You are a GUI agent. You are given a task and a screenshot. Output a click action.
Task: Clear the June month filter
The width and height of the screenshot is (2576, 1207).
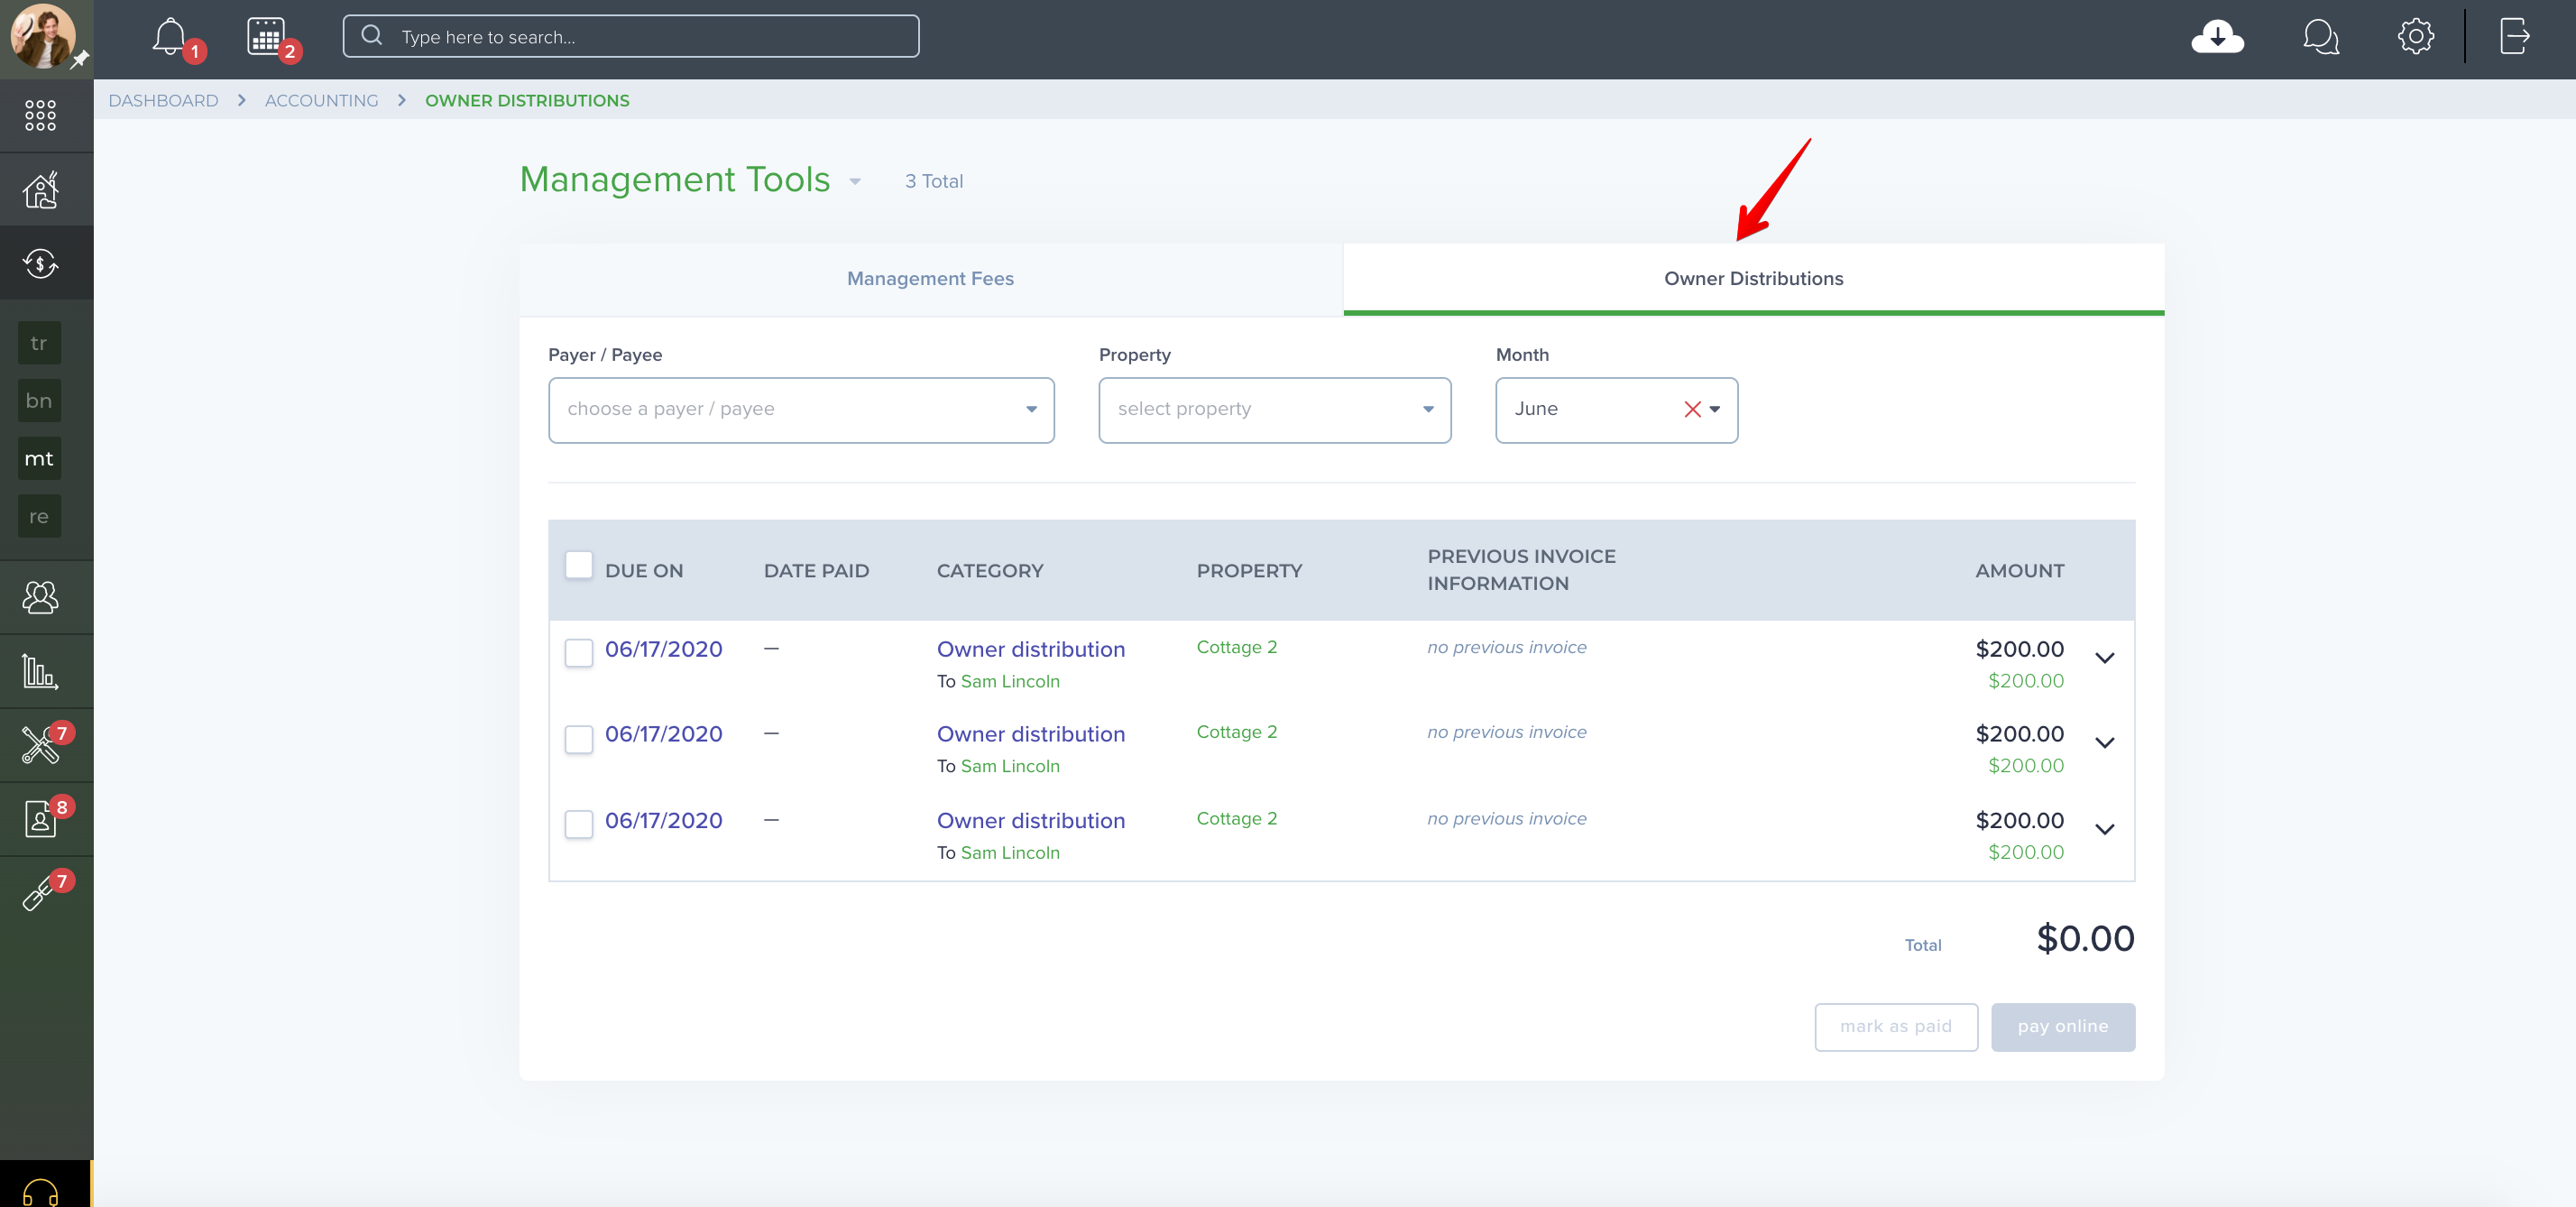point(1692,409)
